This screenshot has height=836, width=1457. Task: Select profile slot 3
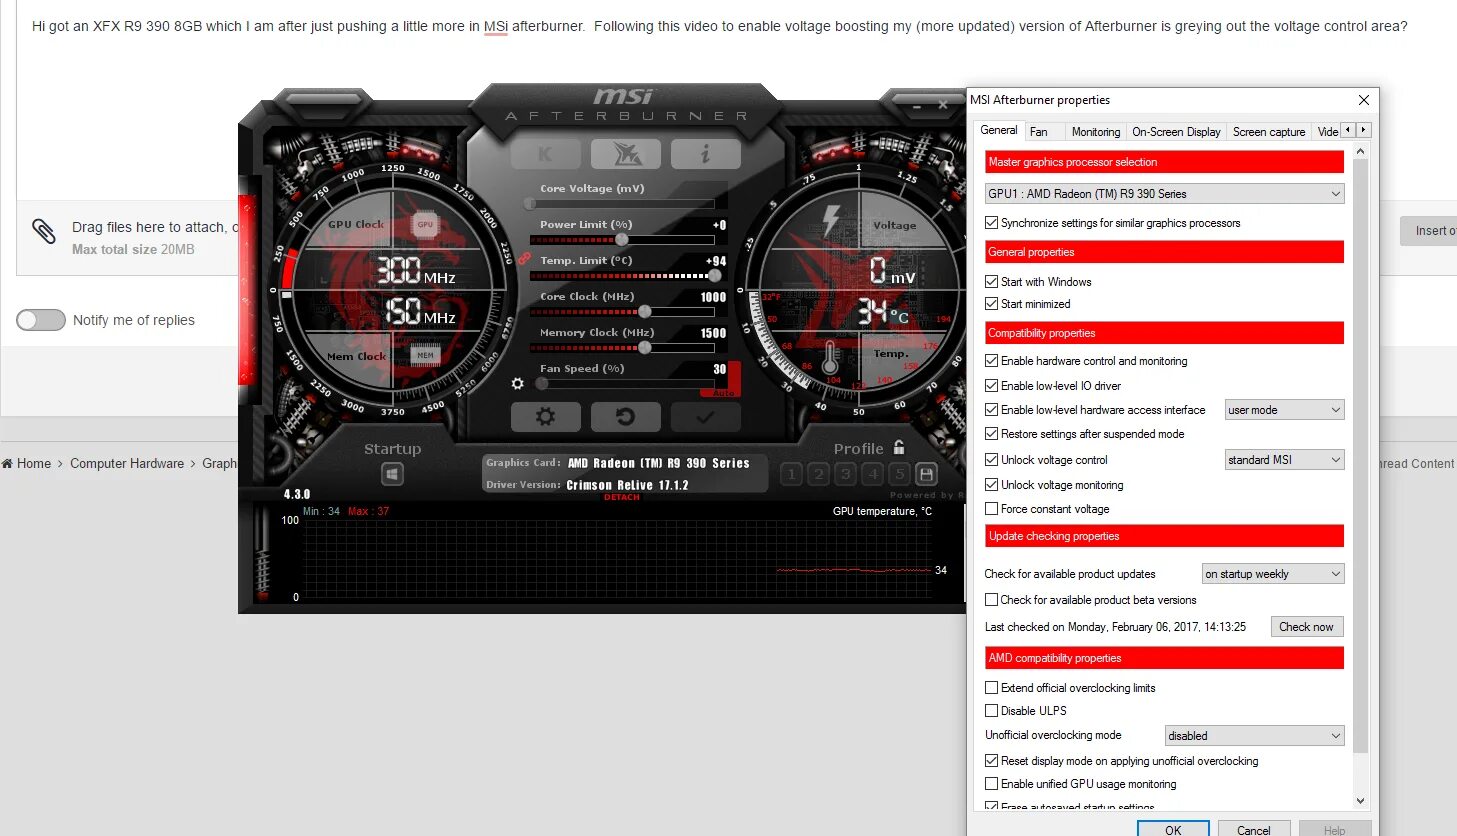click(845, 474)
